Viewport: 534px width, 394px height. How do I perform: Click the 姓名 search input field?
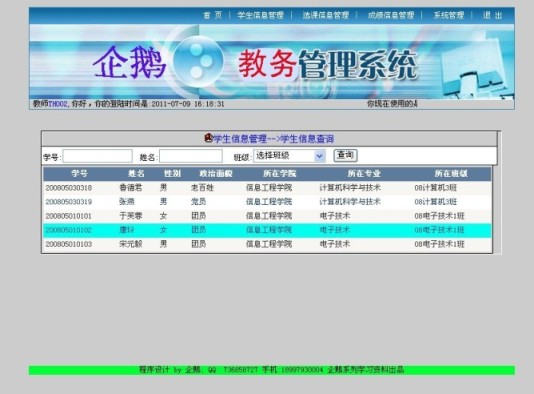191,156
